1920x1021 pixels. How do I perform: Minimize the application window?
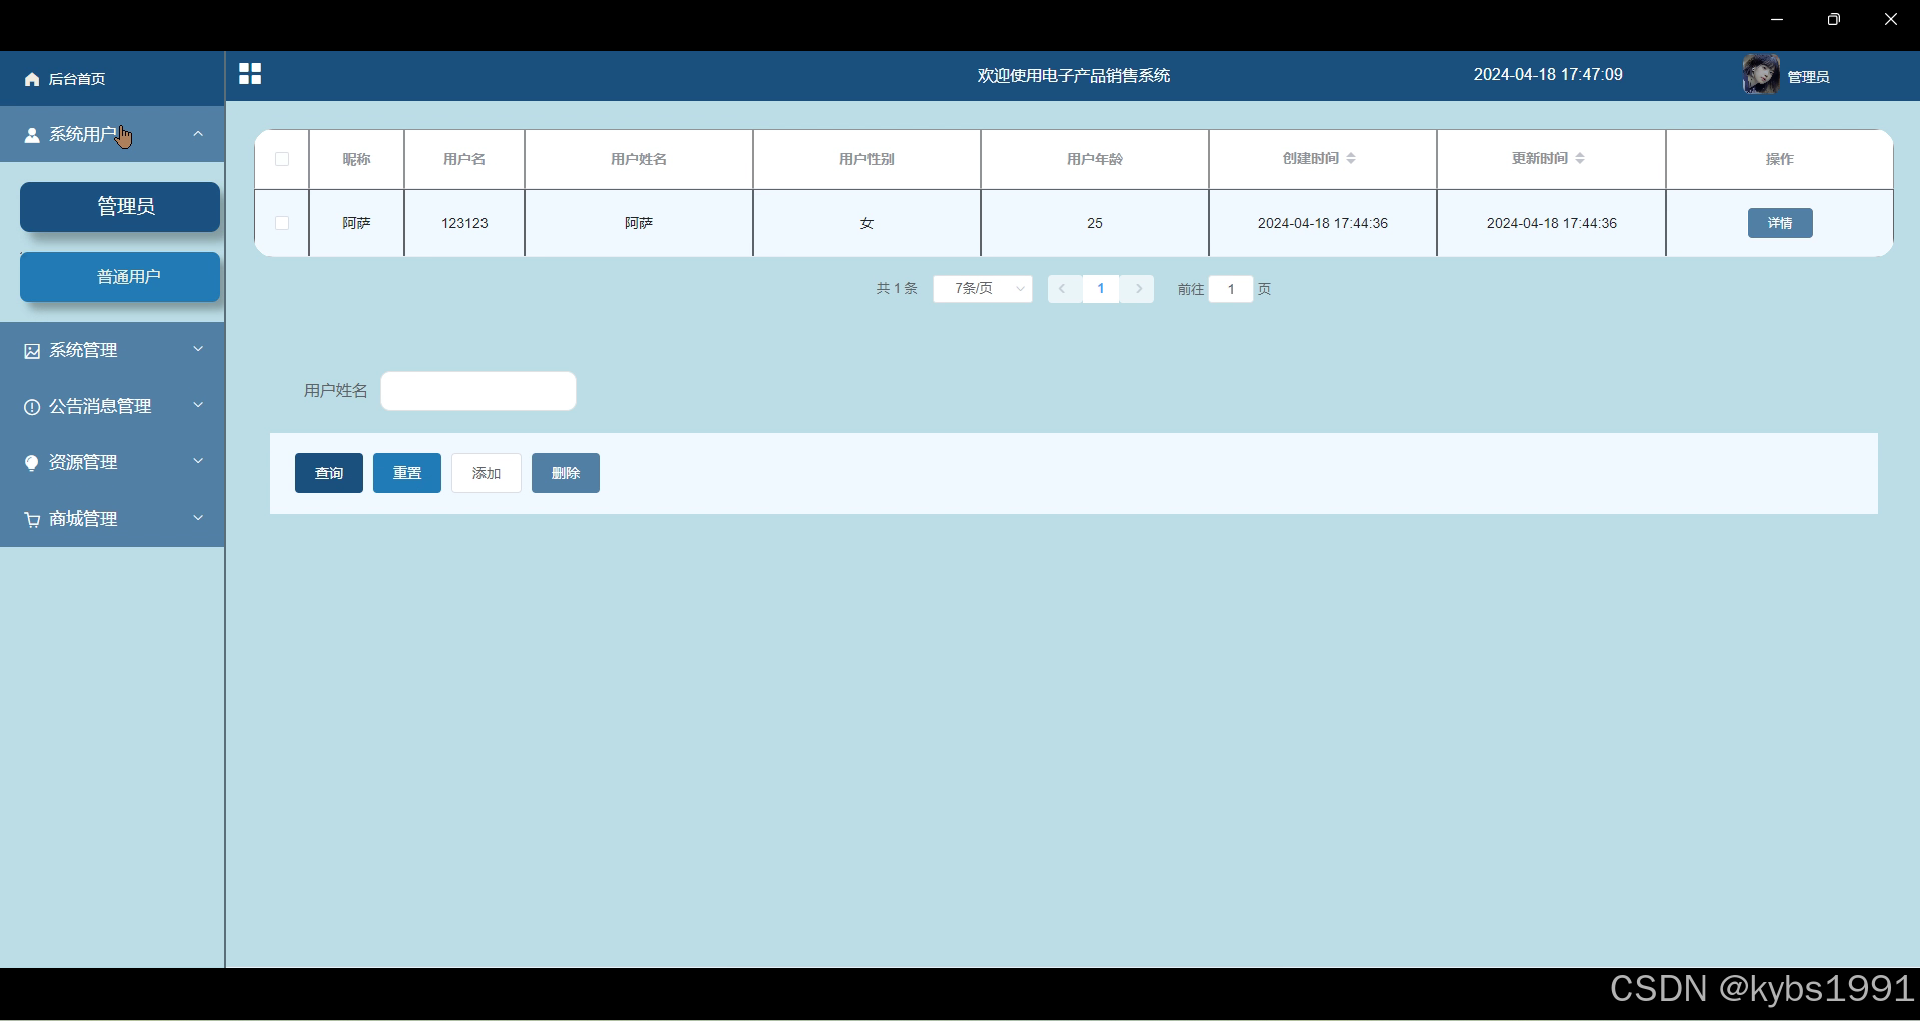click(1777, 19)
